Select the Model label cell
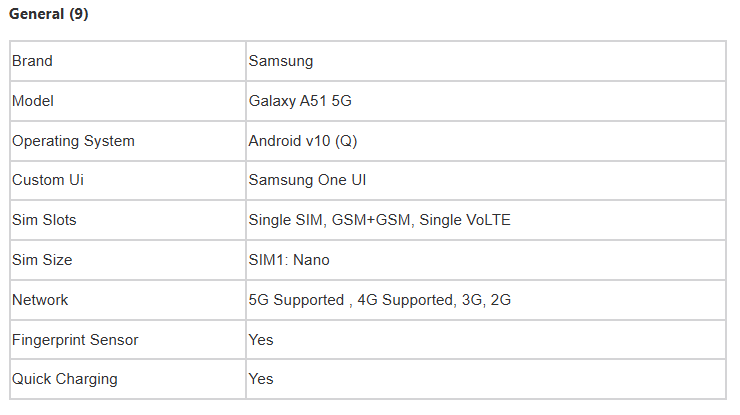This screenshot has width=740, height=415. (33, 101)
